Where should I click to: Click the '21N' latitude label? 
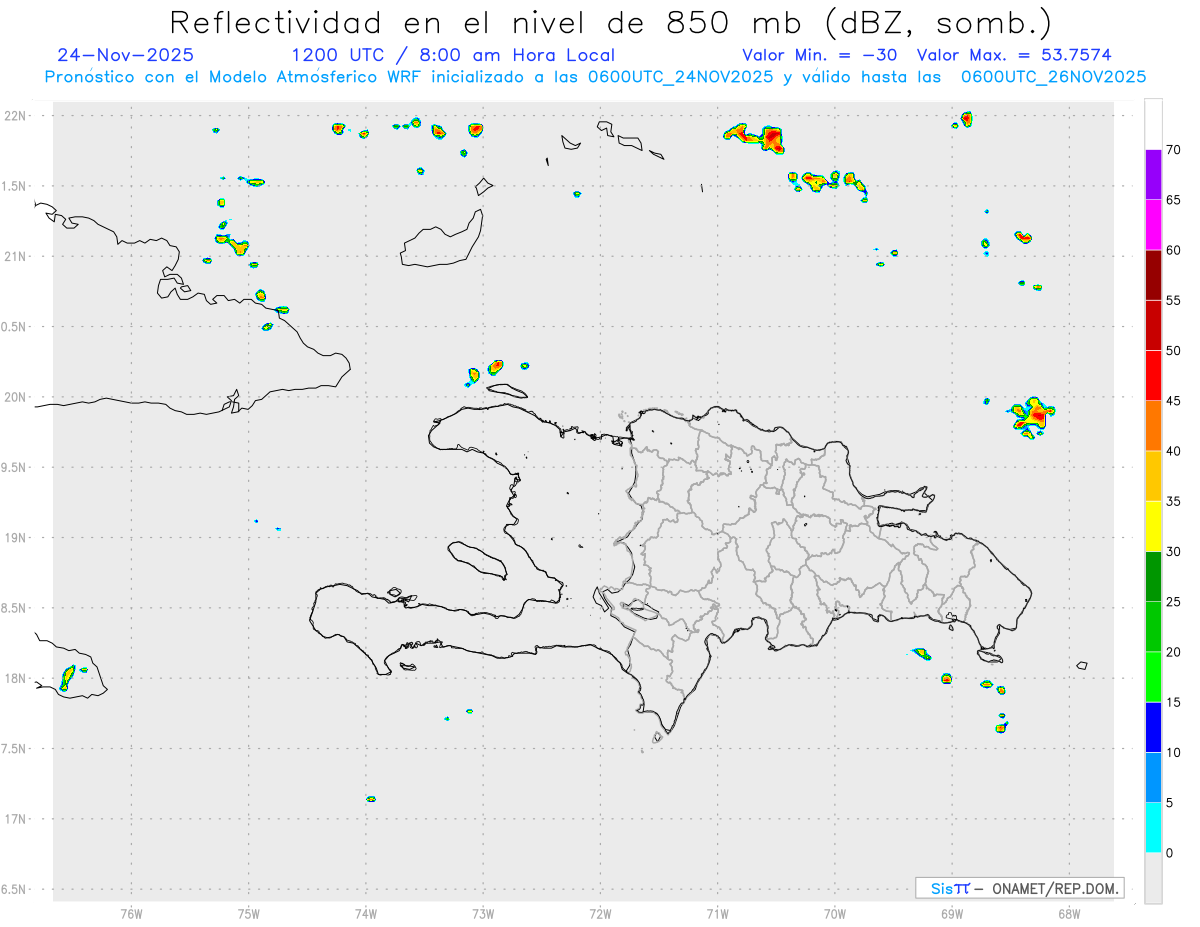pos(17,256)
